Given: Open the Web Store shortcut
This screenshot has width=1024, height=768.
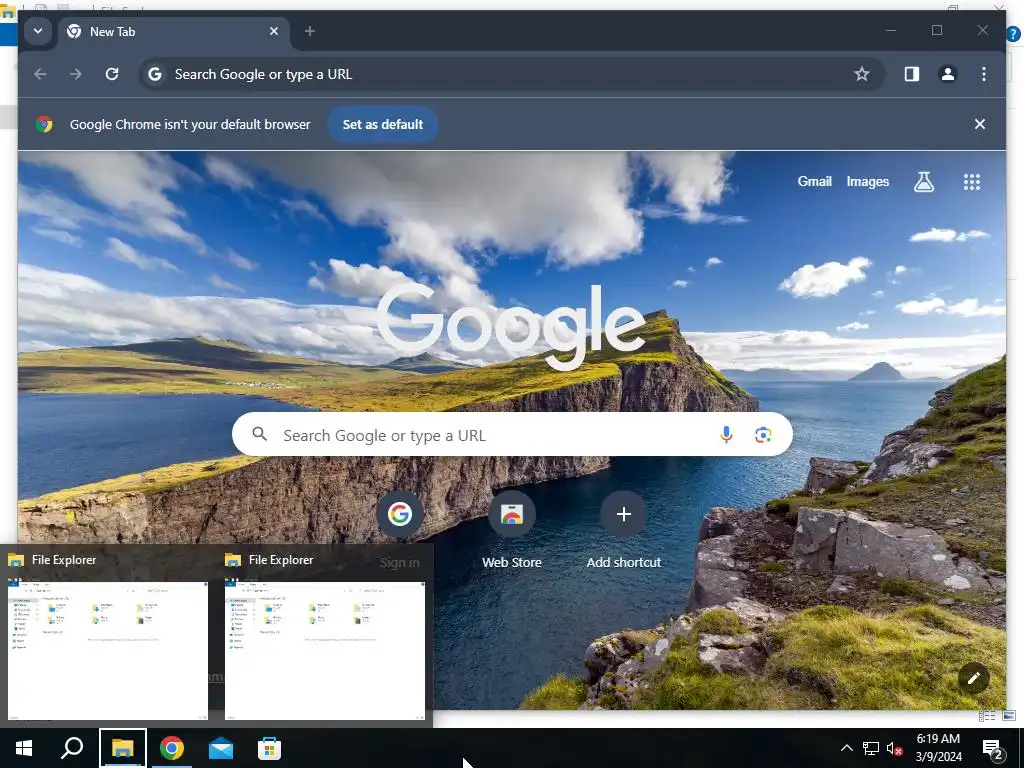Looking at the screenshot, I should pos(512,530).
